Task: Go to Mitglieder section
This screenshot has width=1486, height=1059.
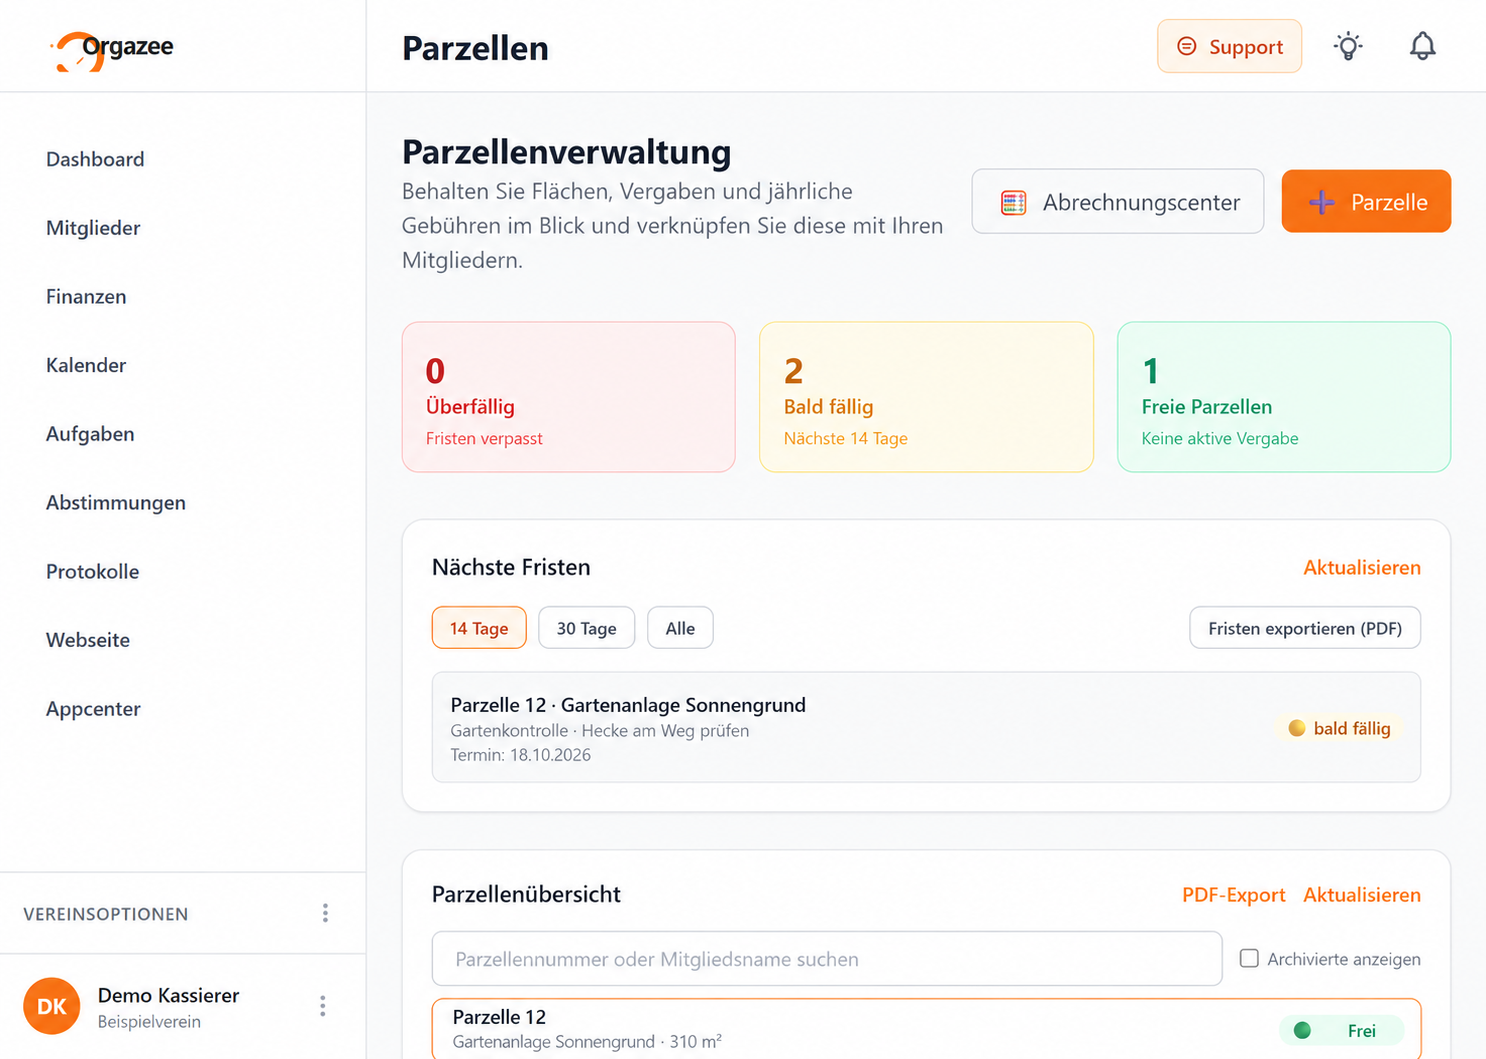Action: click(x=93, y=228)
